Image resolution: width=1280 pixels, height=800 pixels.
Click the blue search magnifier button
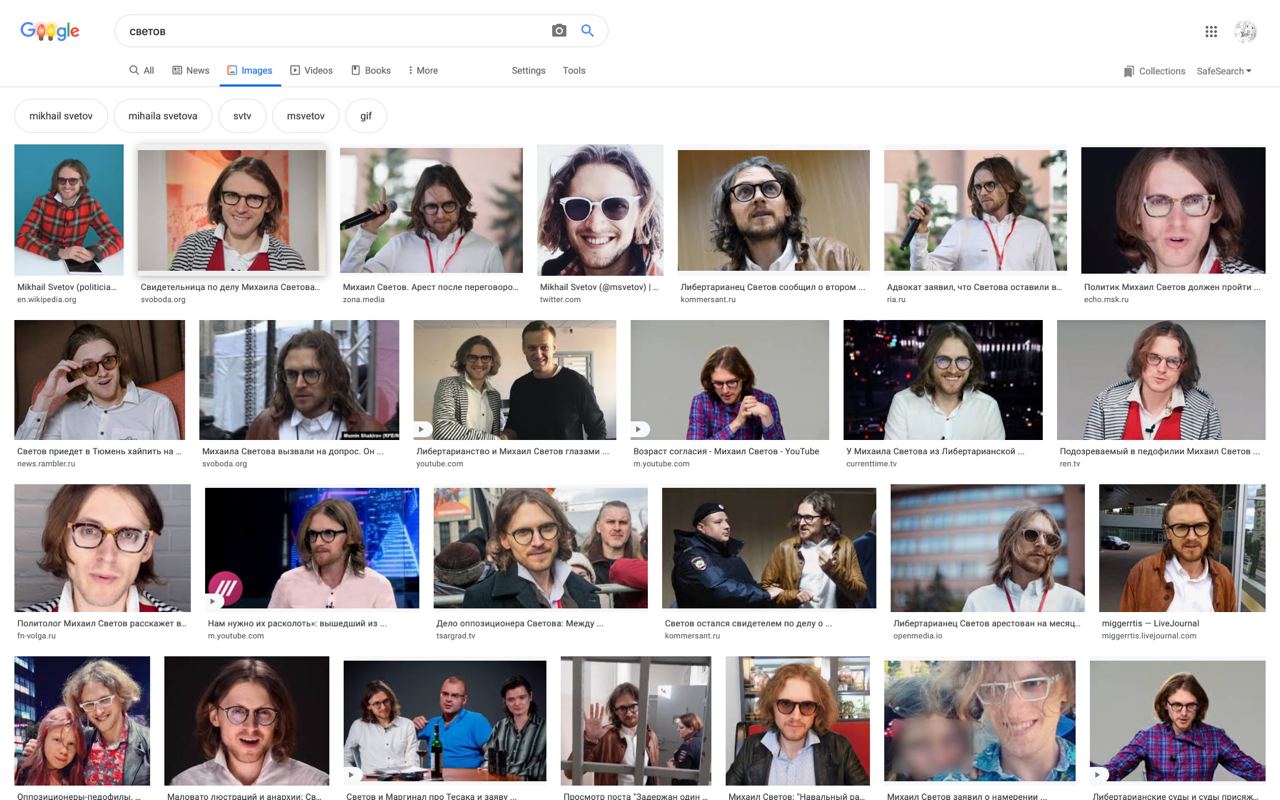(587, 31)
